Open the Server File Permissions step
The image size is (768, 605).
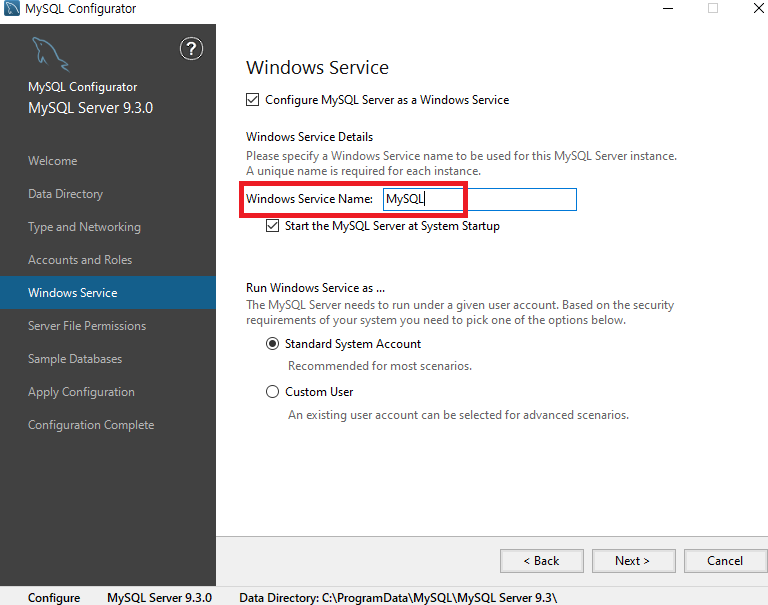[87, 326]
